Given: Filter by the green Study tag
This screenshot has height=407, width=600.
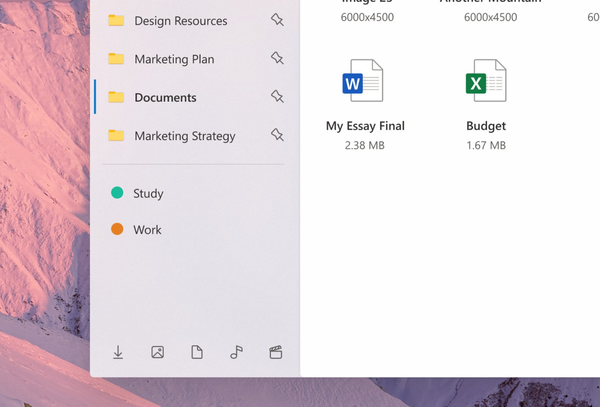Looking at the screenshot, I should click(x=117, y=193).
